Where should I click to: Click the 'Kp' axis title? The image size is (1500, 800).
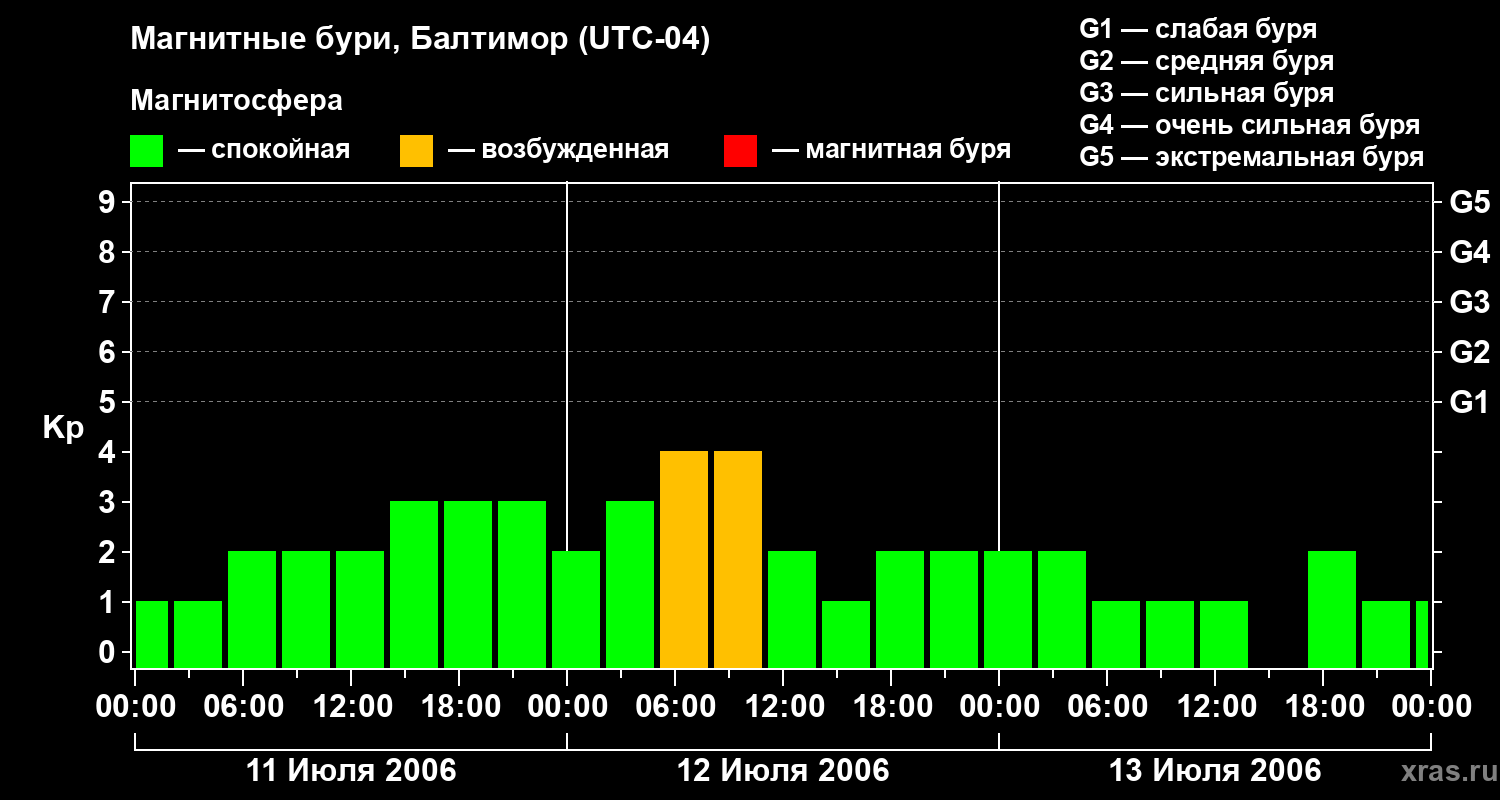[x=63, y=428]
